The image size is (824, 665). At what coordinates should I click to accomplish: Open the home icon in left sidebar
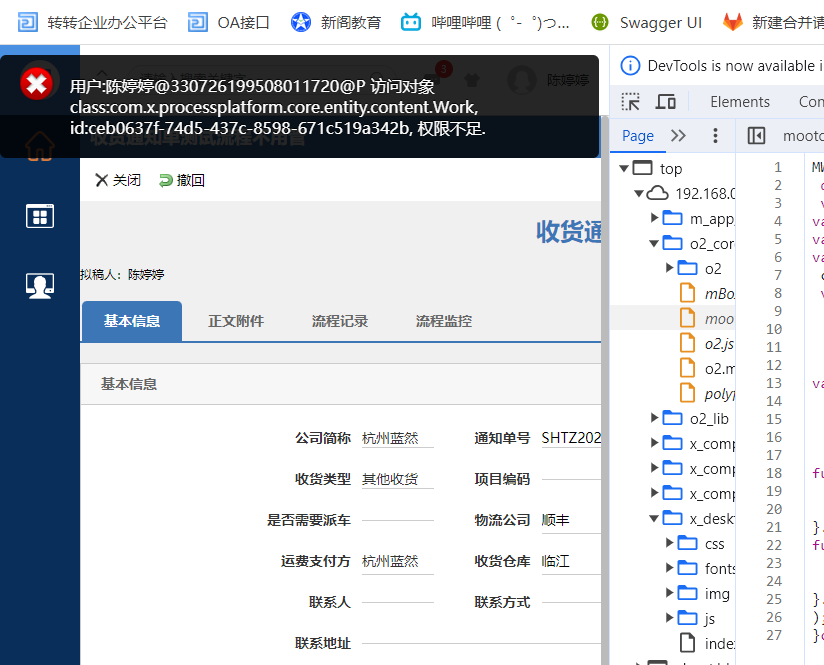pyautogui.click(x=40, y=147)
